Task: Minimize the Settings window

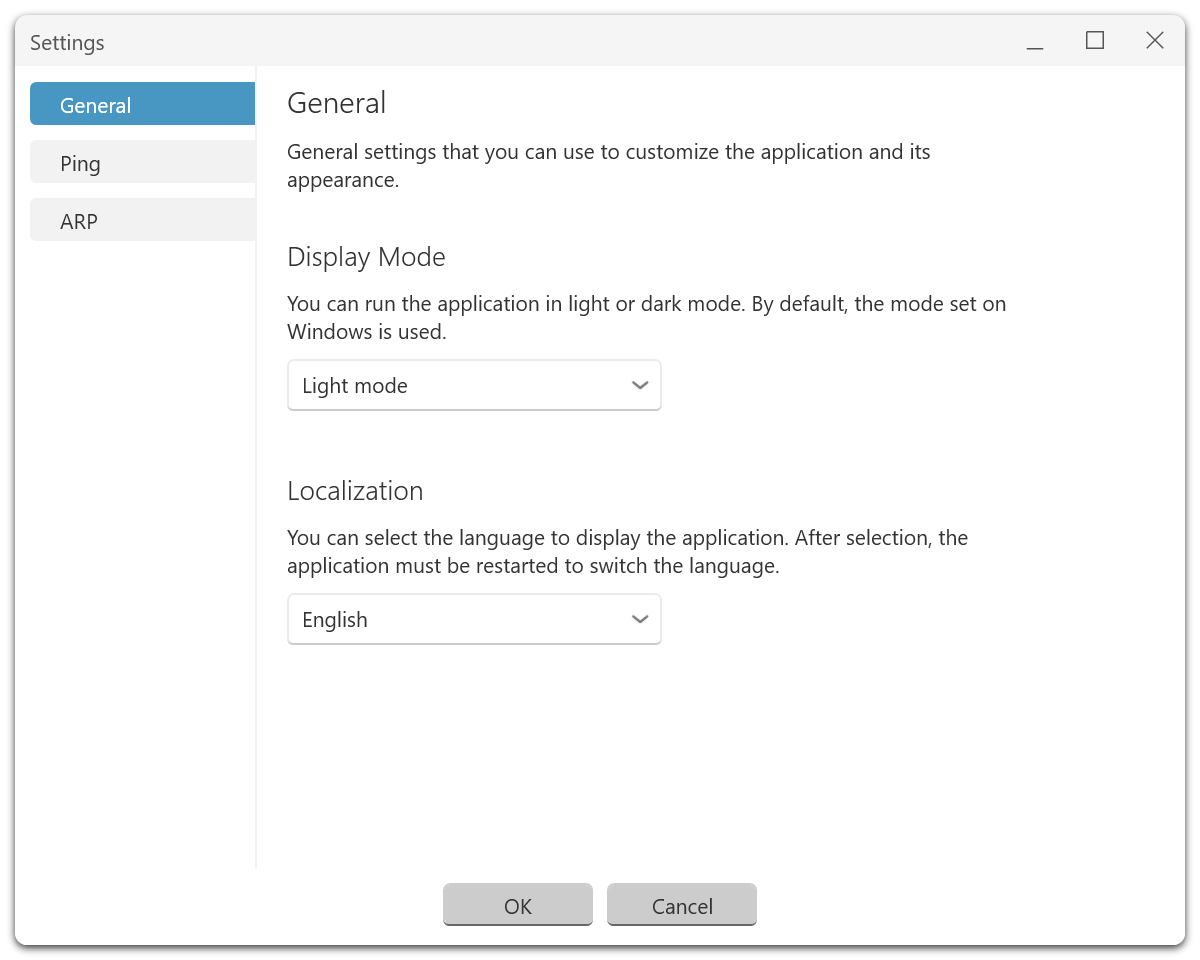Action: click(1035, 42)
